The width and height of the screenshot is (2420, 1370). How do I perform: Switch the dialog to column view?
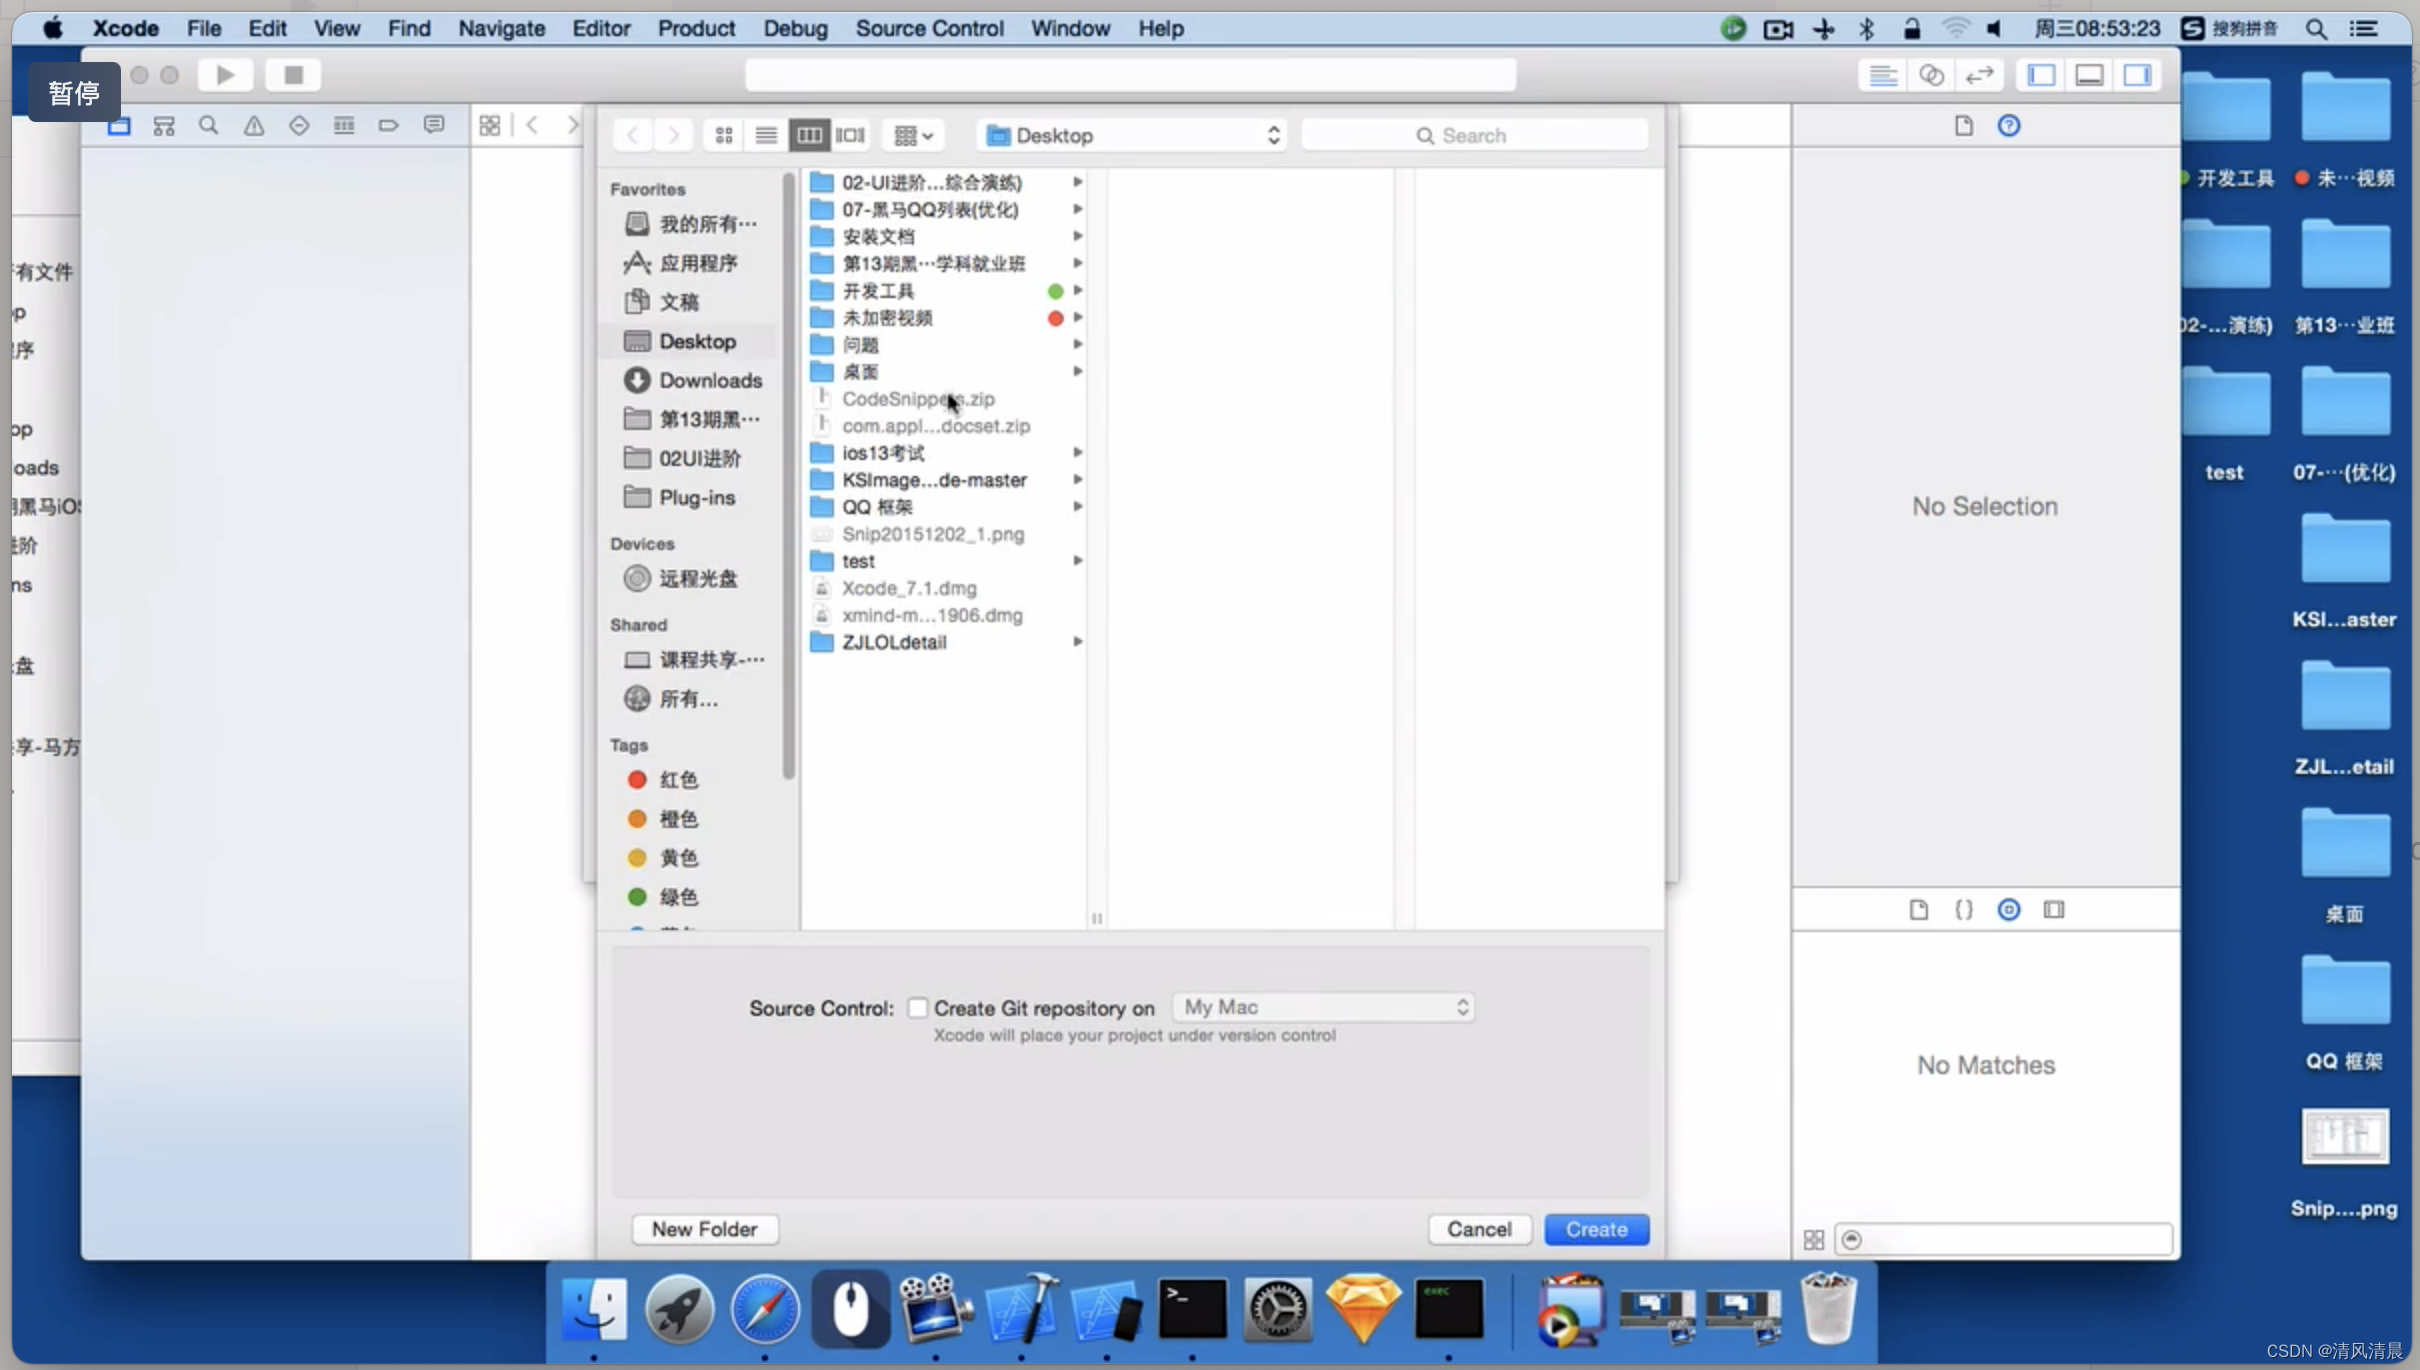[x=809, y=135]
